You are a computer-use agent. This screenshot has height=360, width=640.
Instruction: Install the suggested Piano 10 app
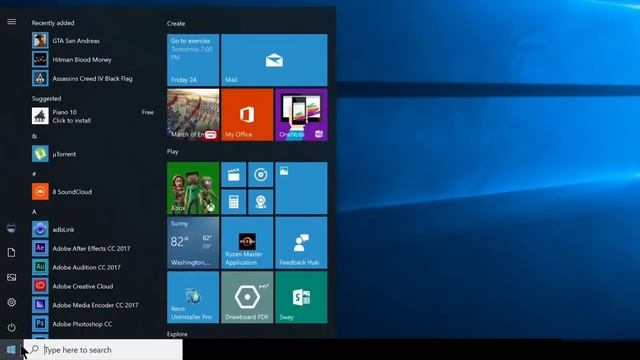pyautogui.click(x=93, y=116)
